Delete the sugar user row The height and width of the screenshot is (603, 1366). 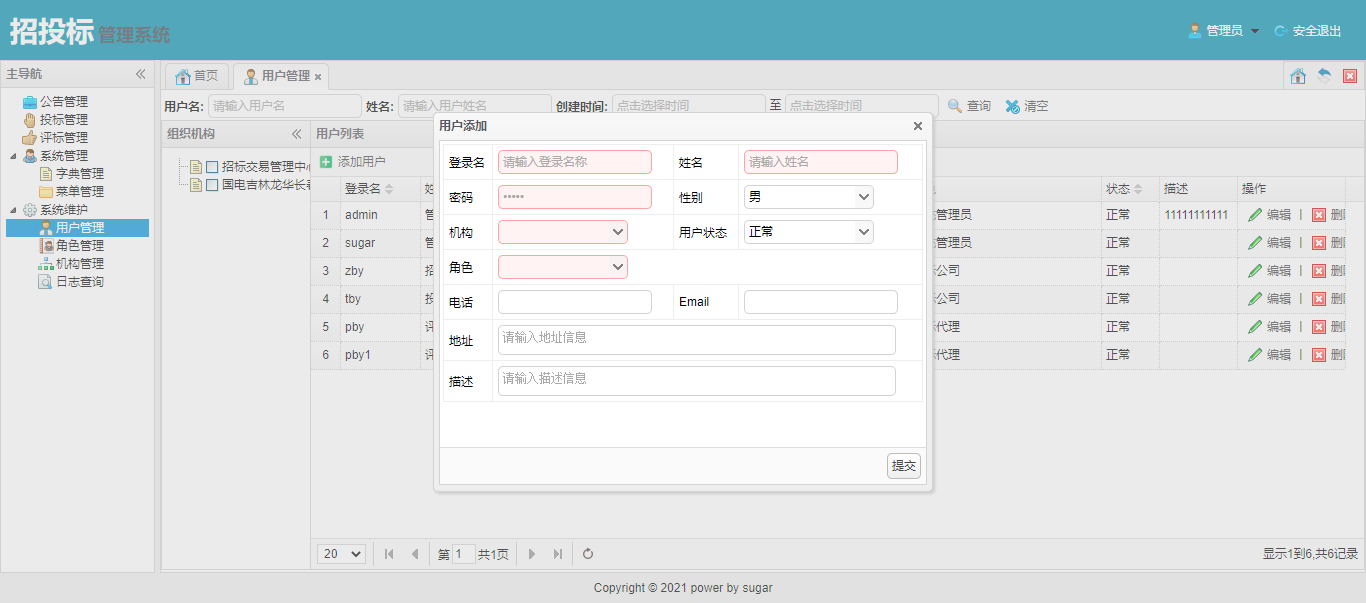(x=1328, y=243)
